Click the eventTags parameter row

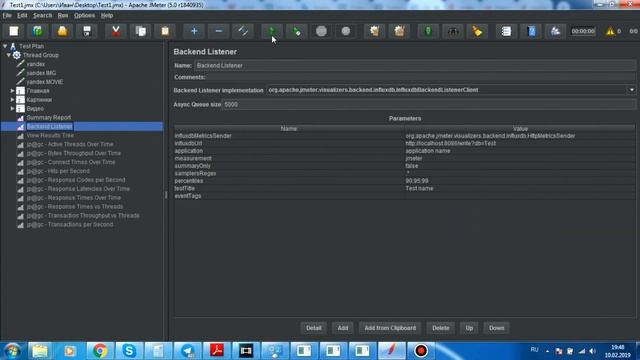(x=404, y=196)
